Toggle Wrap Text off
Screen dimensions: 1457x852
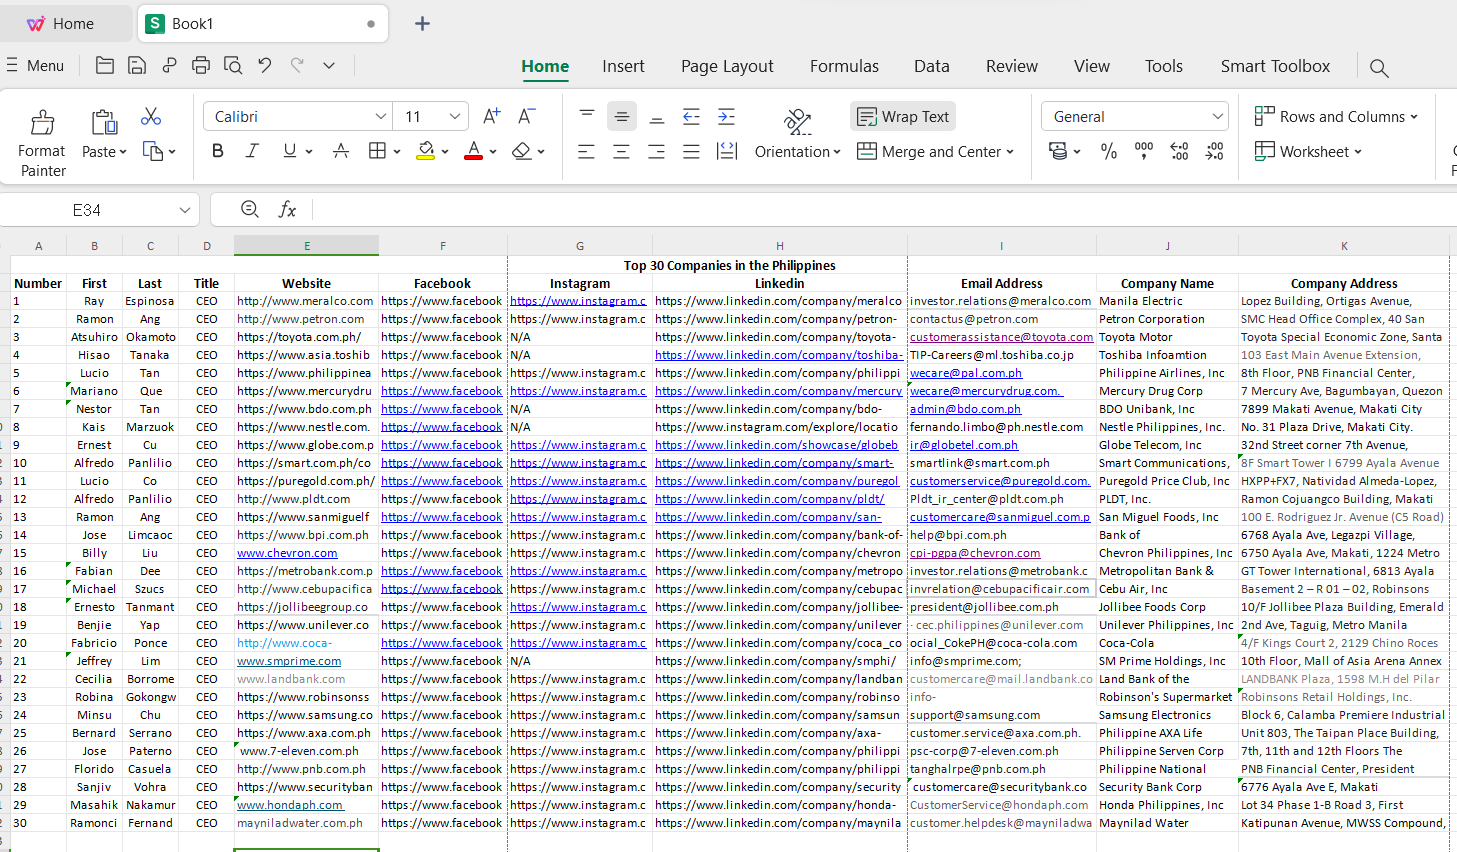tap(903, 117)
